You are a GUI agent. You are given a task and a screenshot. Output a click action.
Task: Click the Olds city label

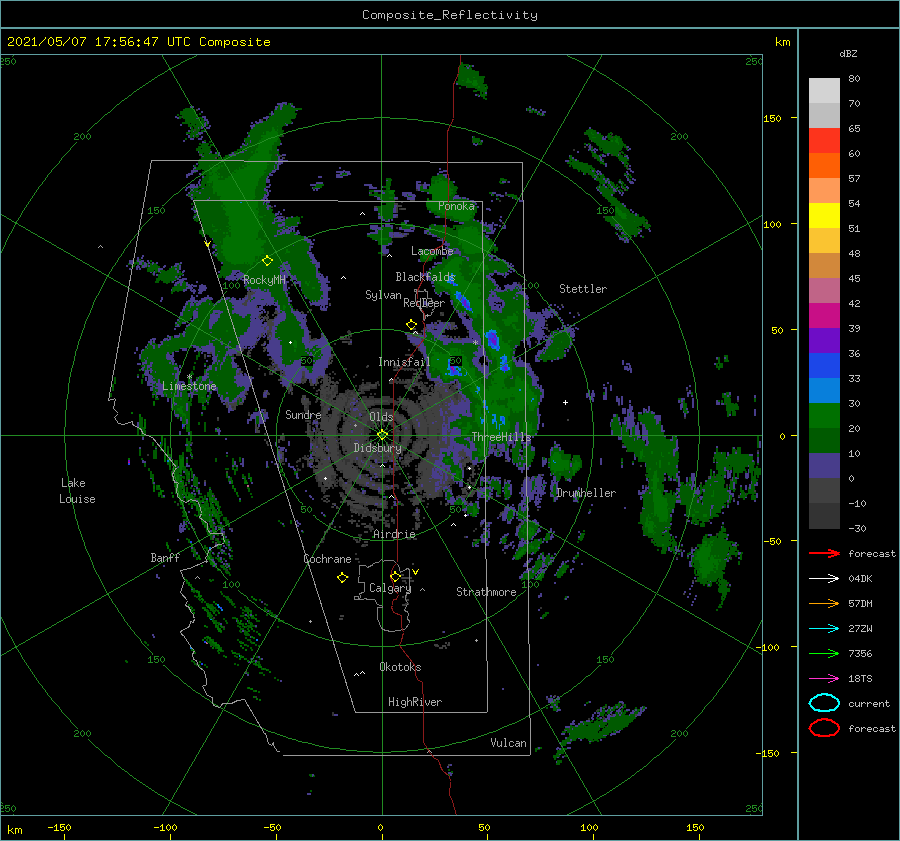pos(381,417)
